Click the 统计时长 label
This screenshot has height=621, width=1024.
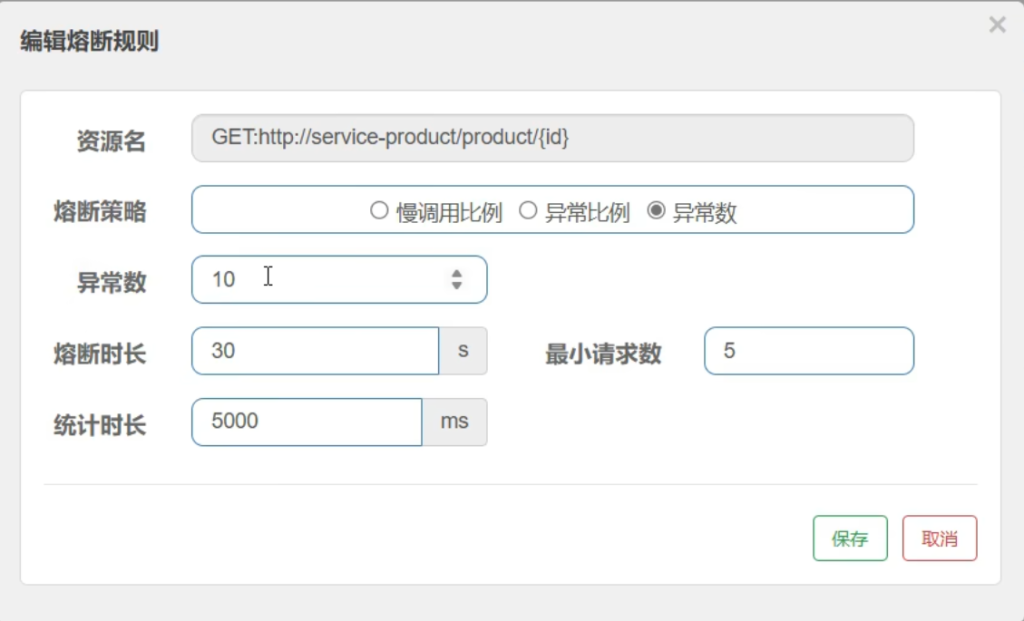click(100, 425)
